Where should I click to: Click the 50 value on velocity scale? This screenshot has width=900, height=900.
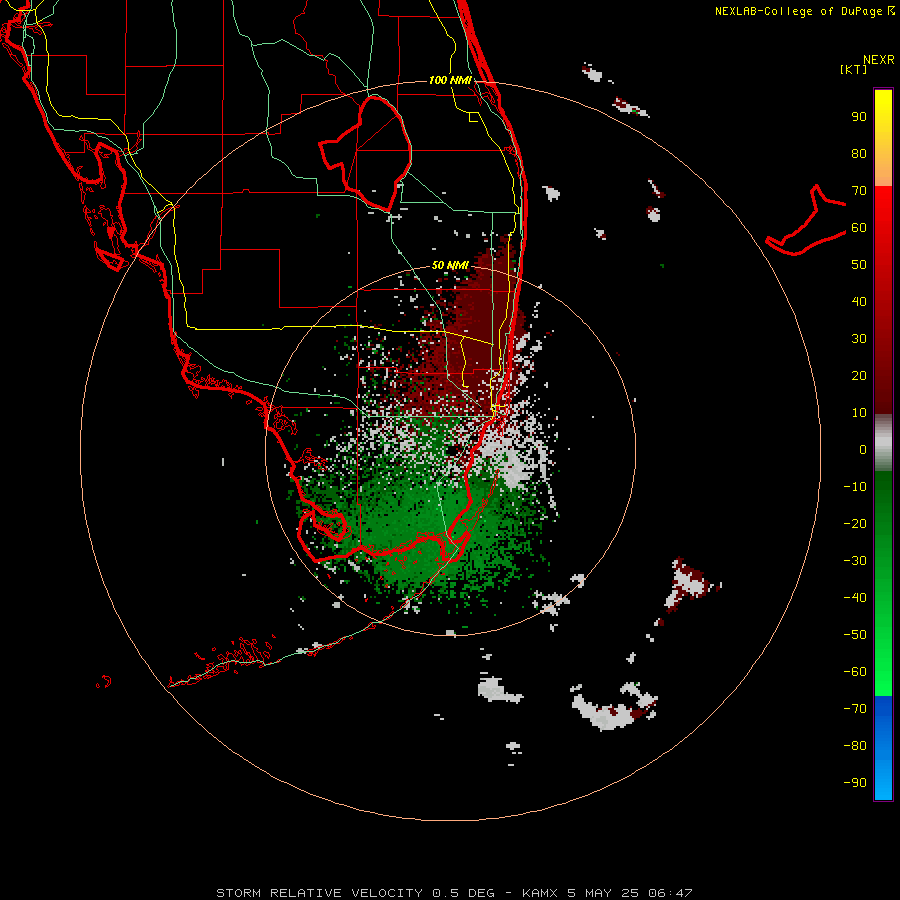pyautogui.click(x=859, y=265)
